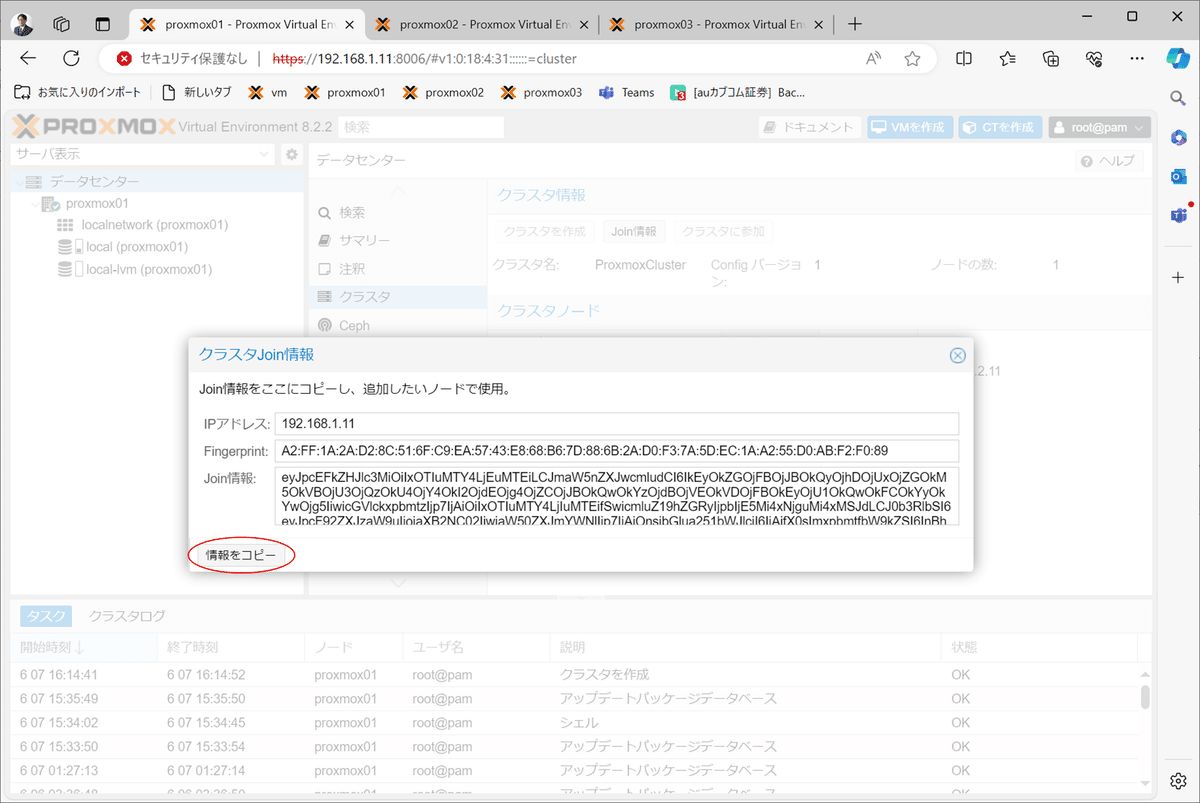This screenshot has height=803, width=1200.
Task: Select localnetwork (proxmox01) in tree
Action: coord(155,225)
